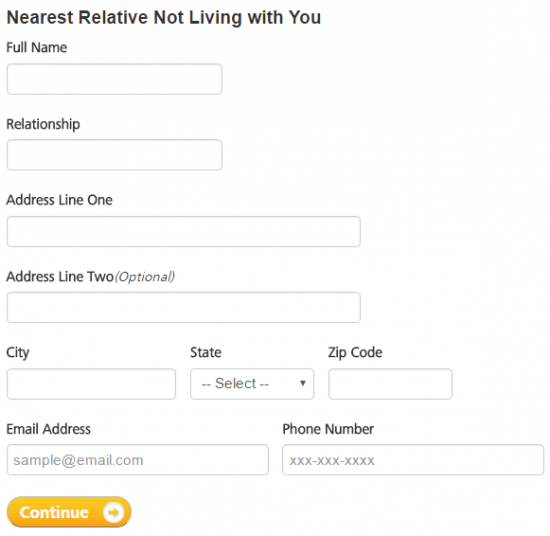Click the arrow icon on Continue button
The image size is (550, 536).
114,512
